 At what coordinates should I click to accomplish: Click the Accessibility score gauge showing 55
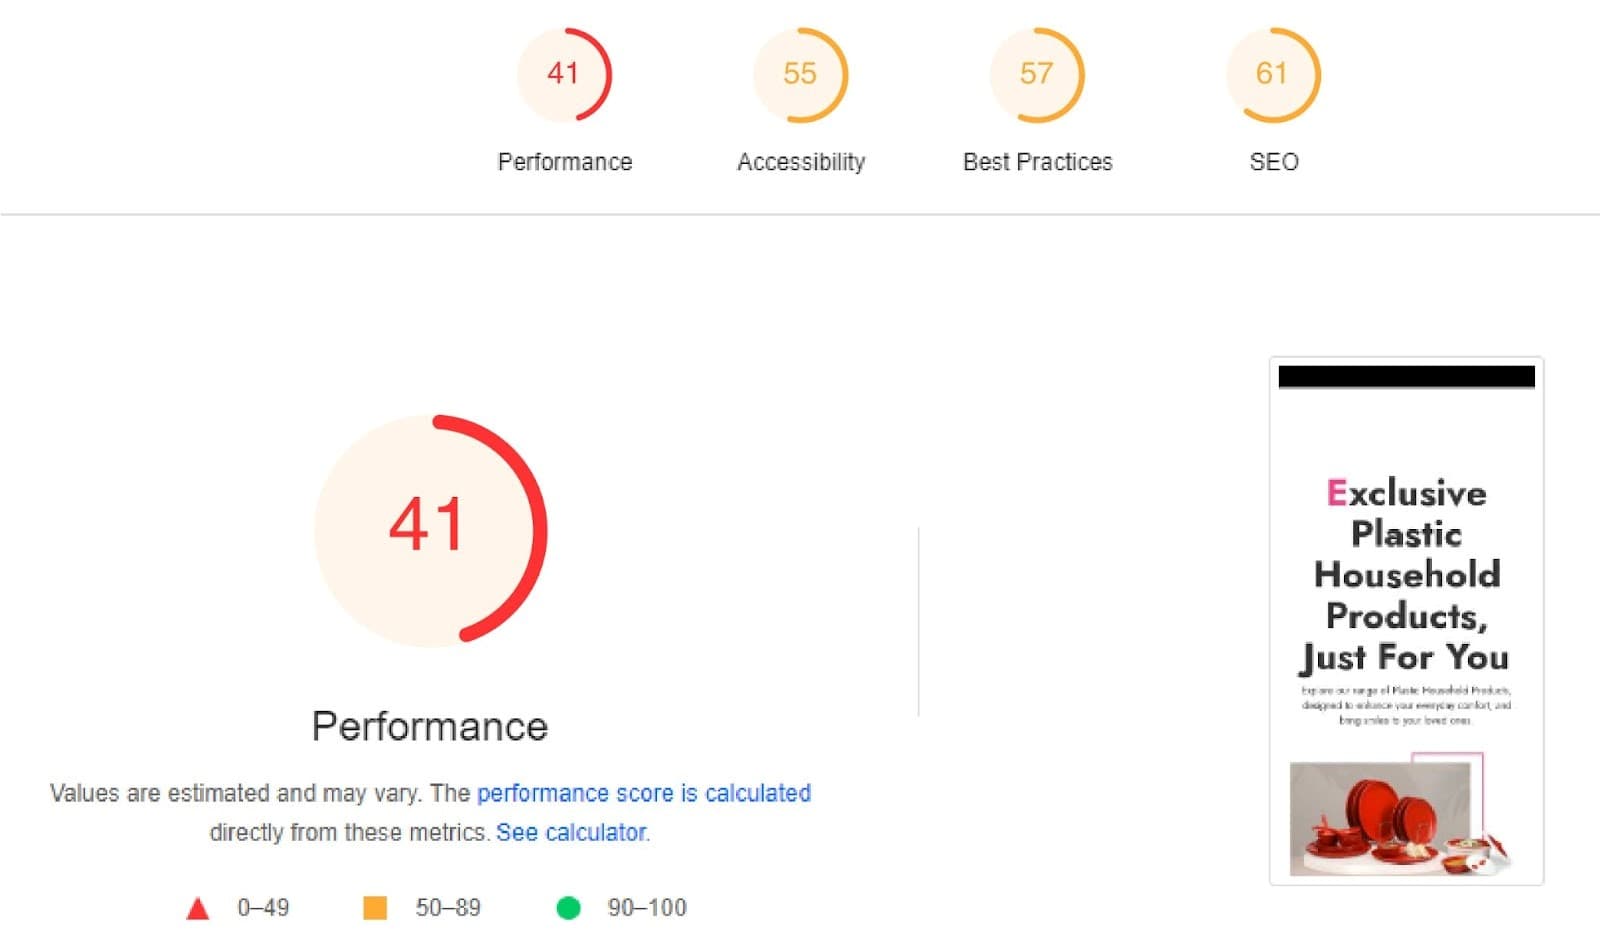(x=800, y=75)
